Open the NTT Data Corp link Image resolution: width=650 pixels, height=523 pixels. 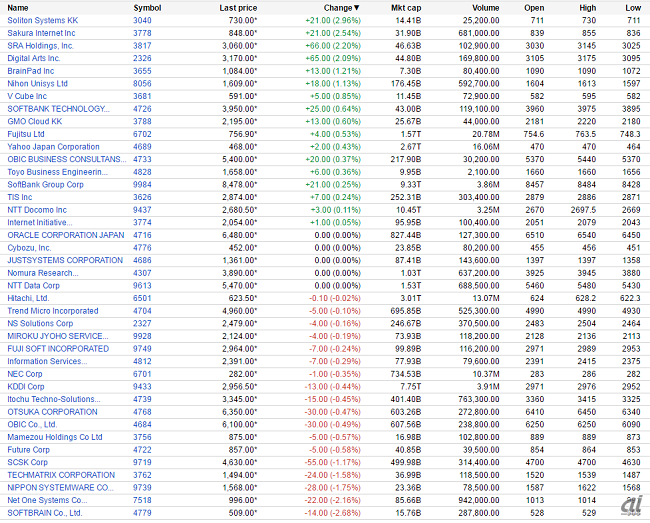(x=34, y=286)
